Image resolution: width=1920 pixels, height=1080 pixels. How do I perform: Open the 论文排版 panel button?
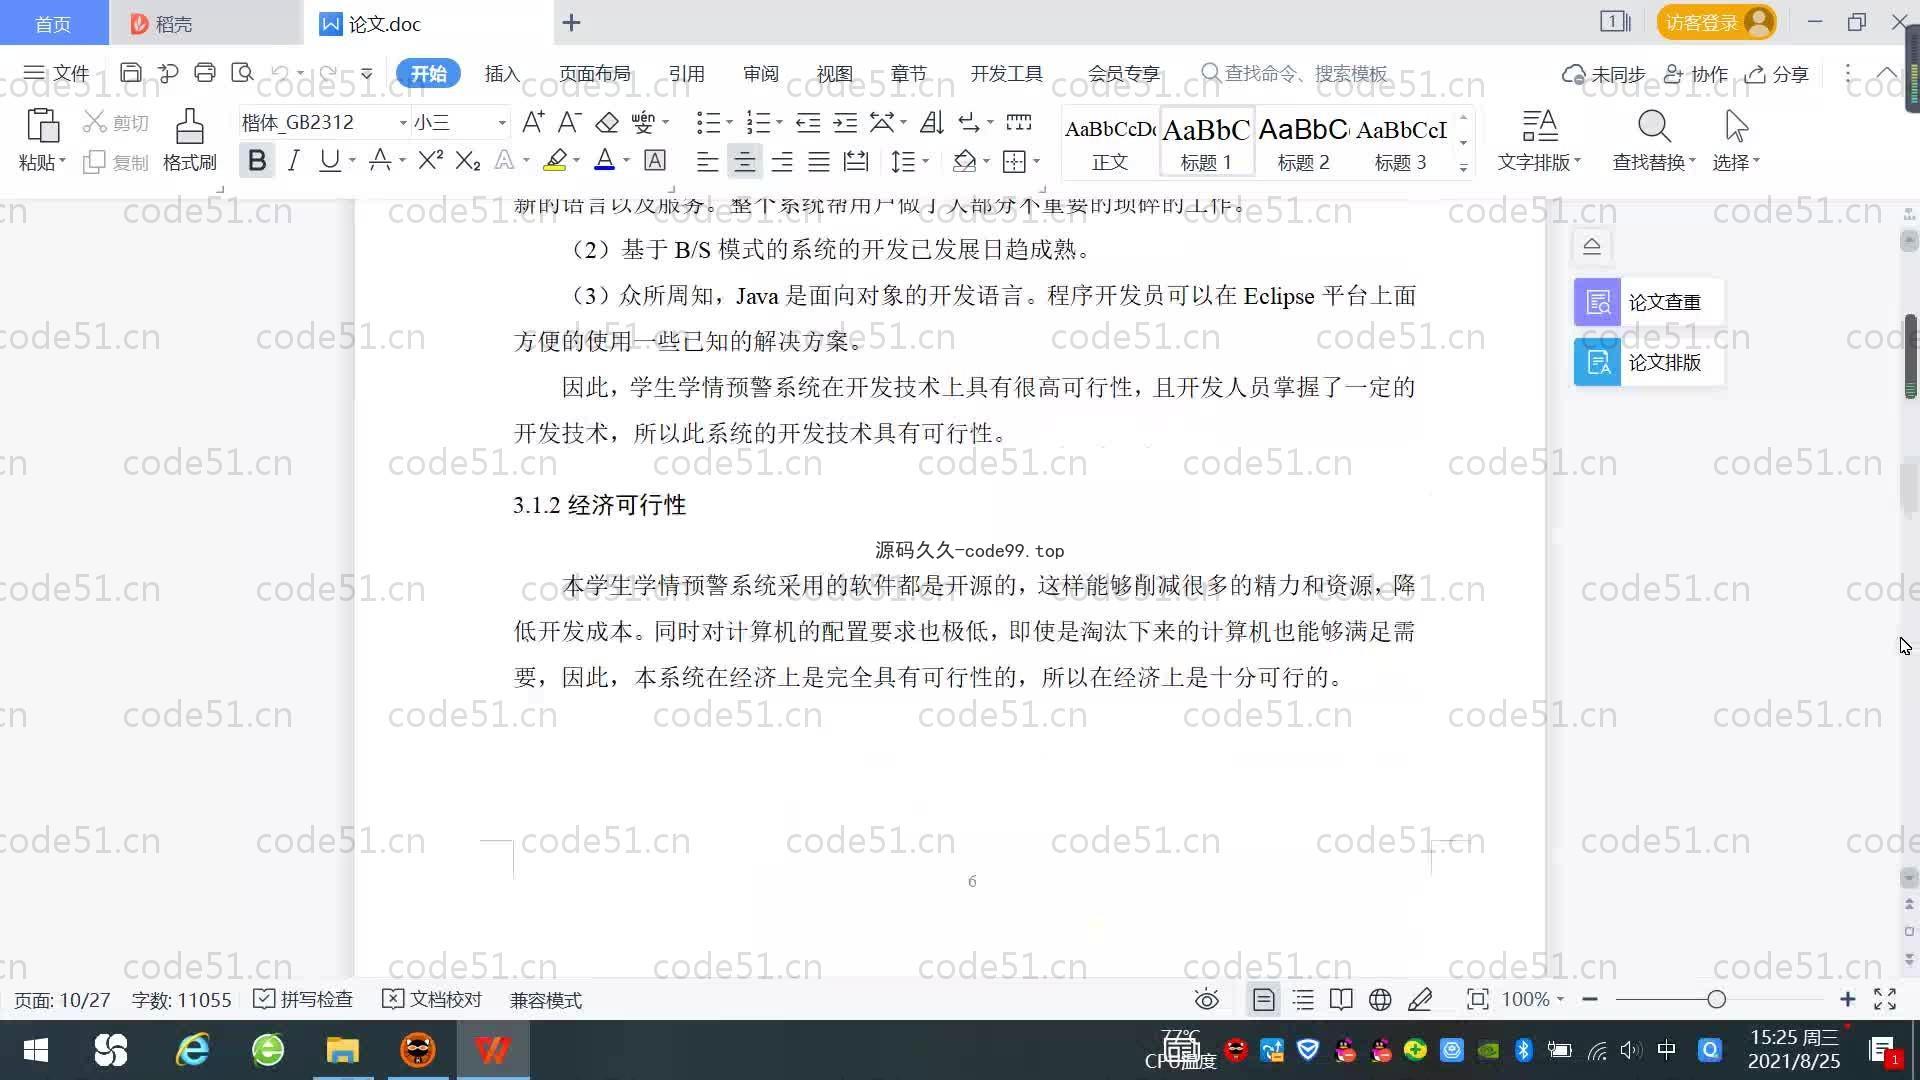click(x=1648, y=362)
